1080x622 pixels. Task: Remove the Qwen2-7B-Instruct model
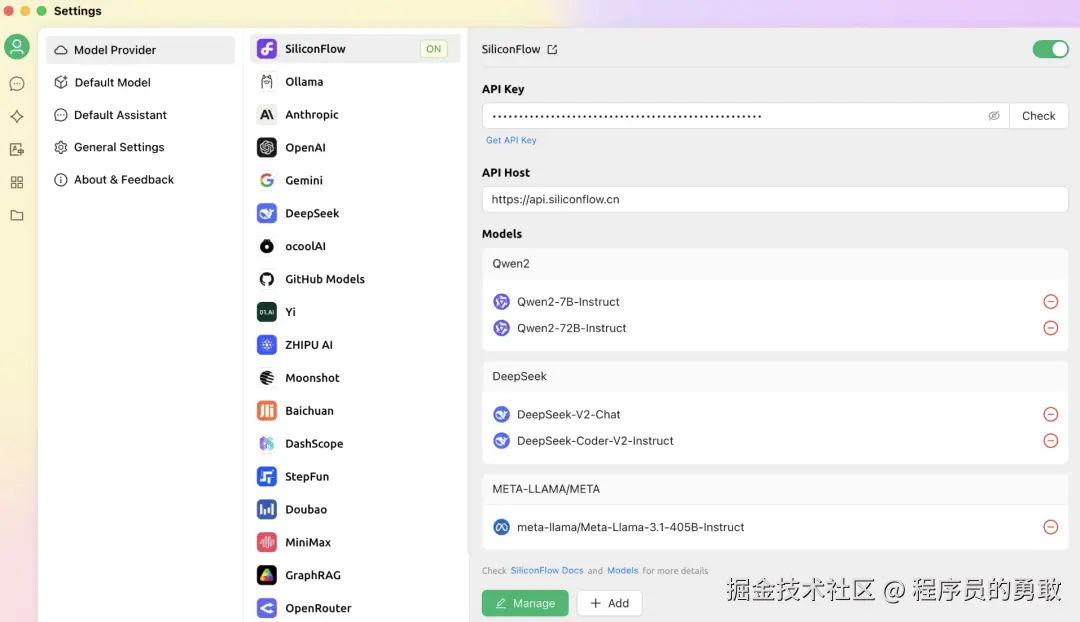(x=1050, y=302)
